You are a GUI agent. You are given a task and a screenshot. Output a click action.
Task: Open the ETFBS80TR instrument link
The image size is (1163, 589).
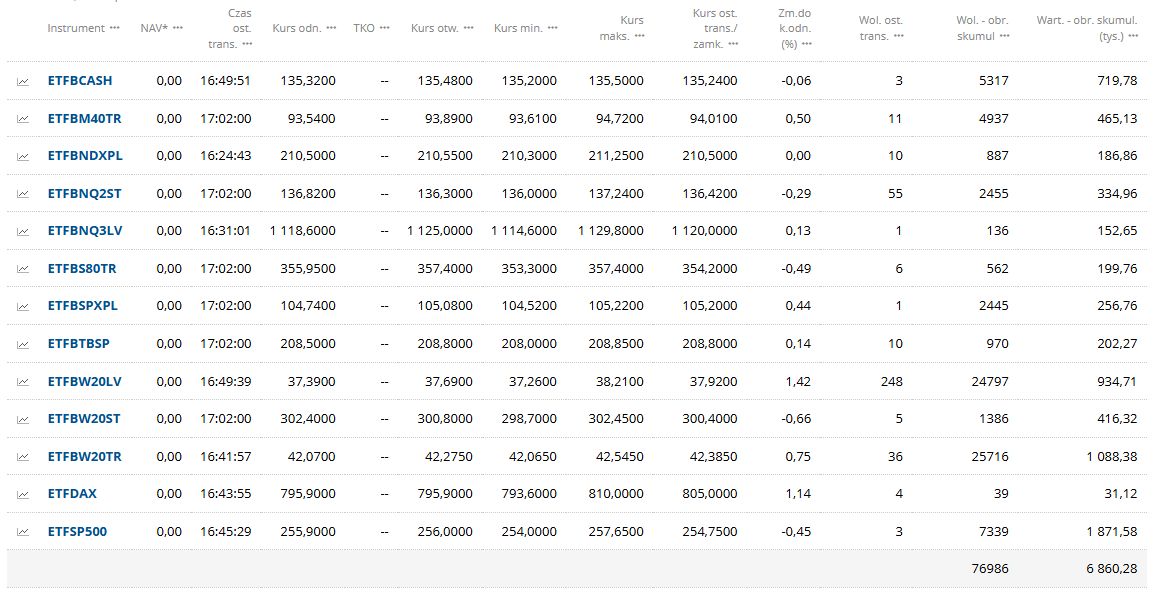point(82,269)
